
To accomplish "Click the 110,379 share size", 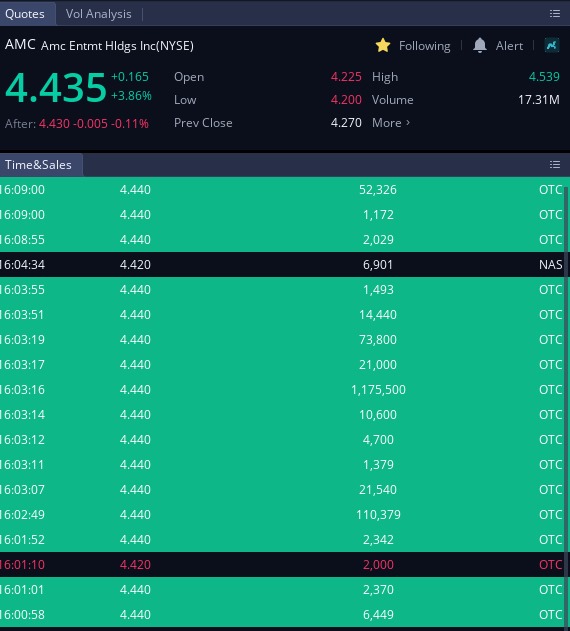I will 378,514.
